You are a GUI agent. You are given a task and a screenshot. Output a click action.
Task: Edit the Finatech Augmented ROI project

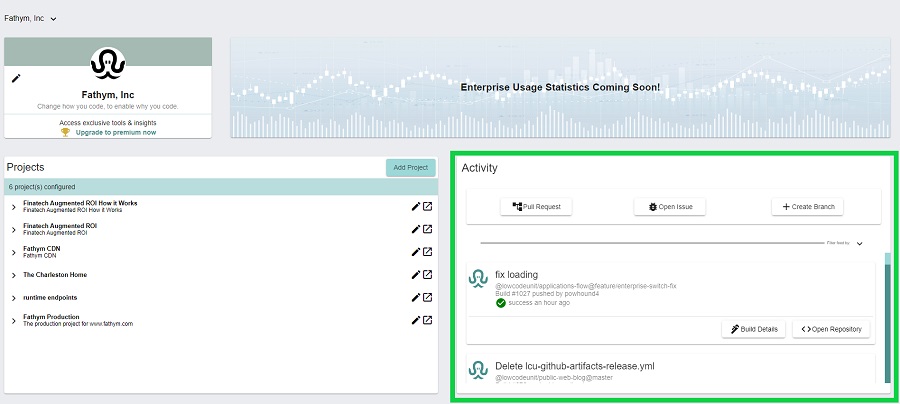pos(416,229)
